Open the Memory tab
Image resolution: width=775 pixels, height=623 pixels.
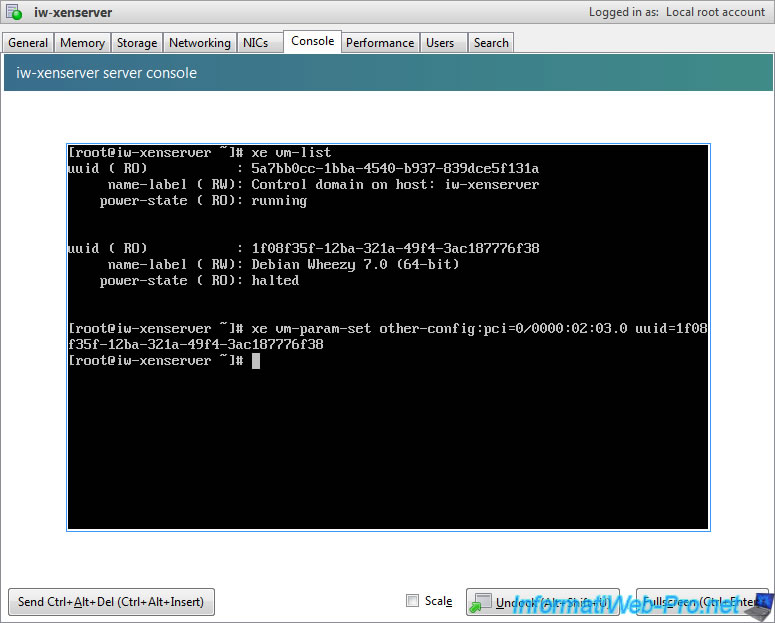pyautogui.click(x=82, y=43)
